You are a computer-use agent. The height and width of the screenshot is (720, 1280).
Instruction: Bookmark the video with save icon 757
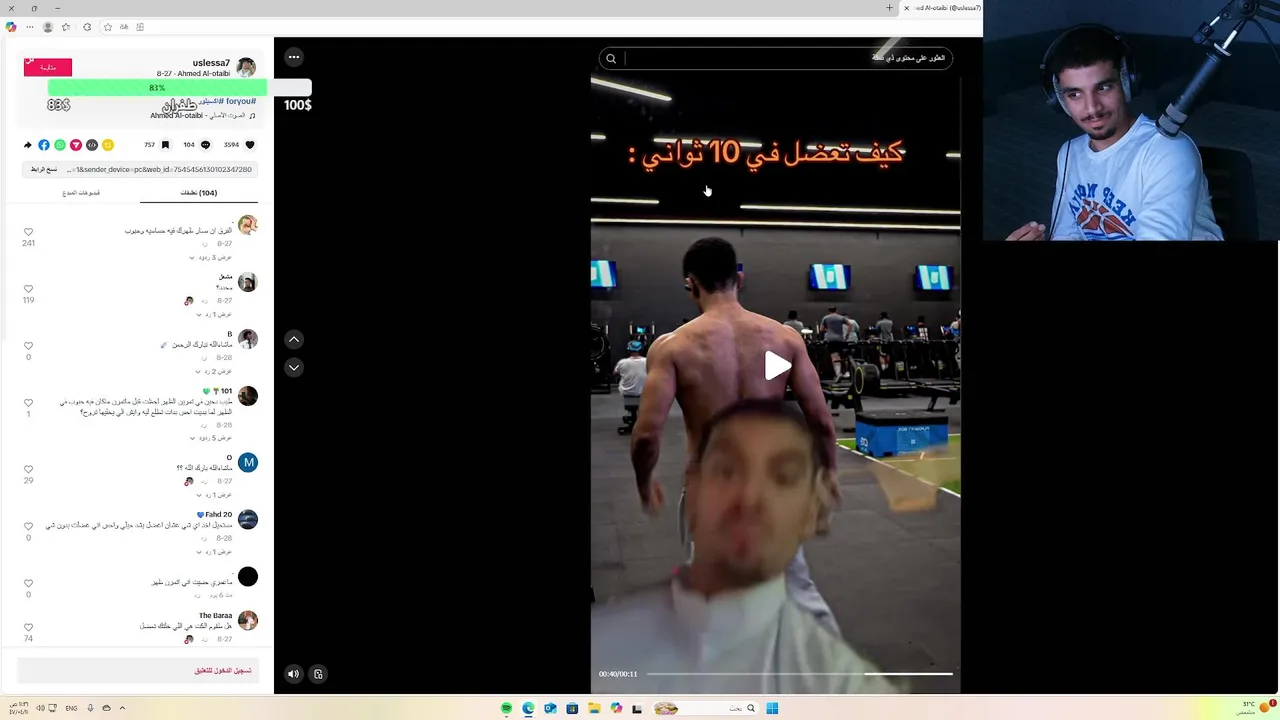coord(166,145)
